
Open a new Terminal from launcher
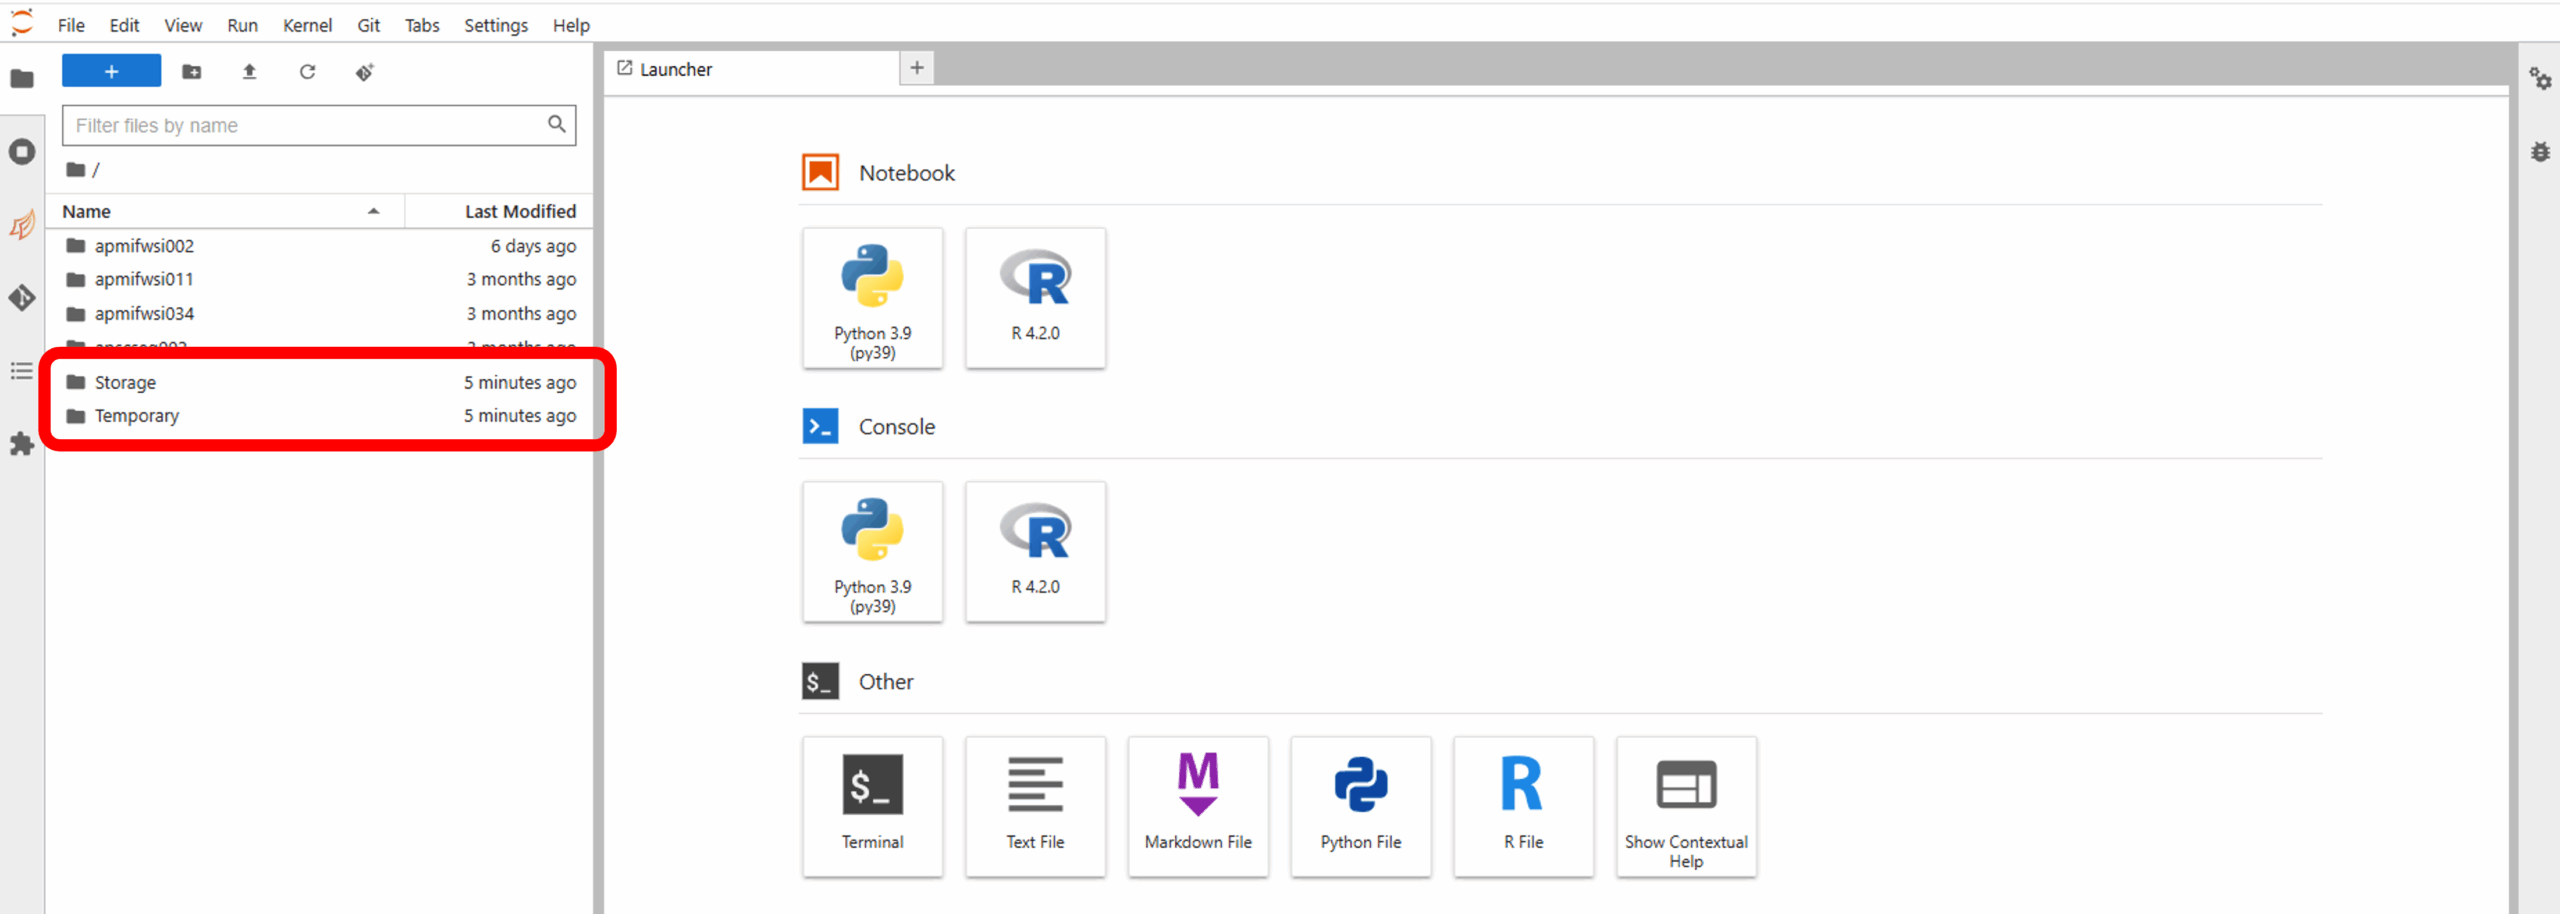click(x=872, y=806)
